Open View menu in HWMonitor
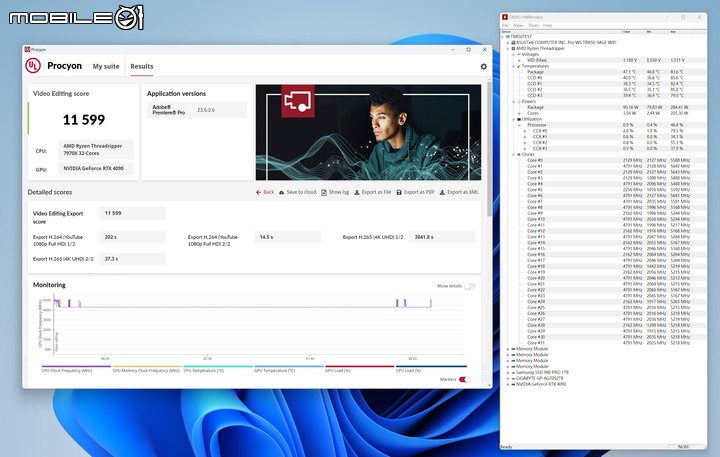 (518, 26)
